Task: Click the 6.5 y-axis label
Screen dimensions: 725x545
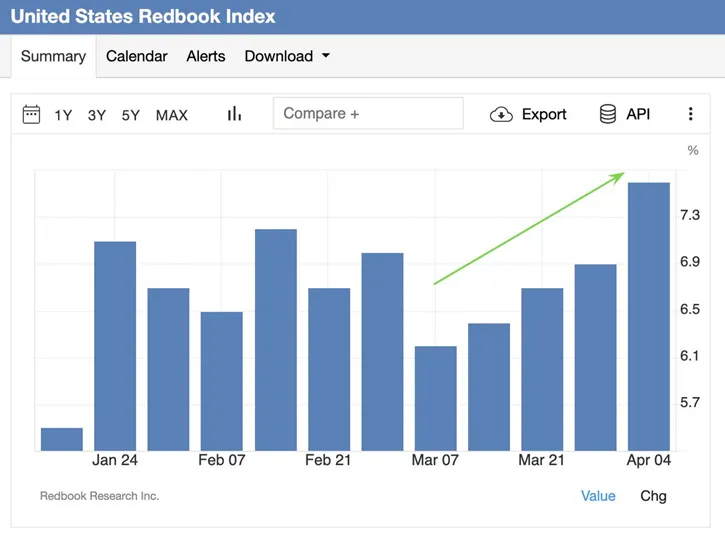Action: pyautogui.click(x=690, y=309)
